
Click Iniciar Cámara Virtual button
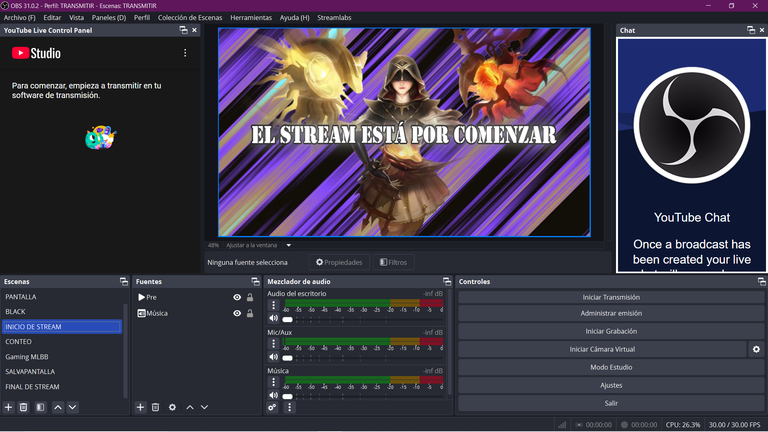[x=602, y=349]
